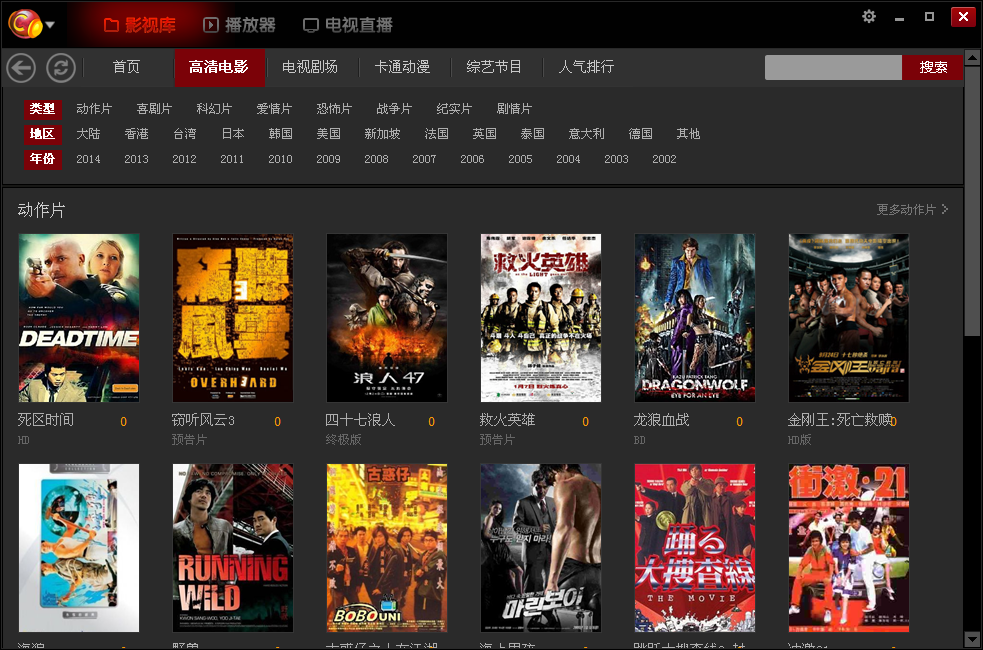Select the 美国 region filter
Screen dimensions: 983x650
click(329, 134)
